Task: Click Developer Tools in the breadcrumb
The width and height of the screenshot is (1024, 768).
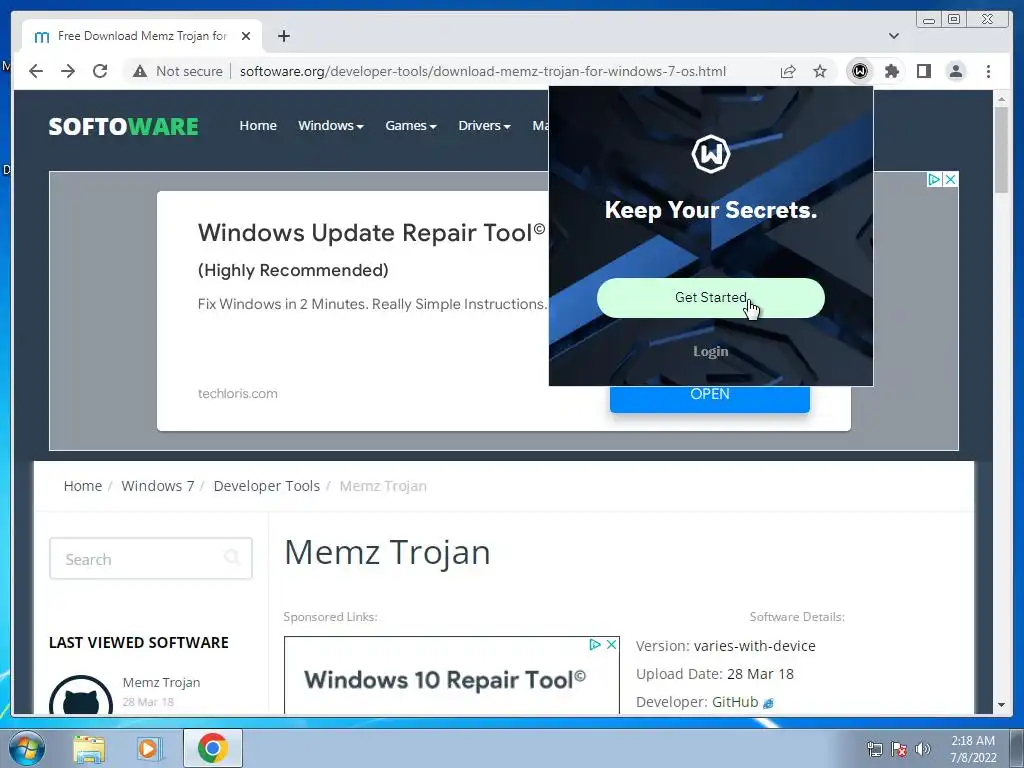Action: pyautogui.click(x=266, y=486)
